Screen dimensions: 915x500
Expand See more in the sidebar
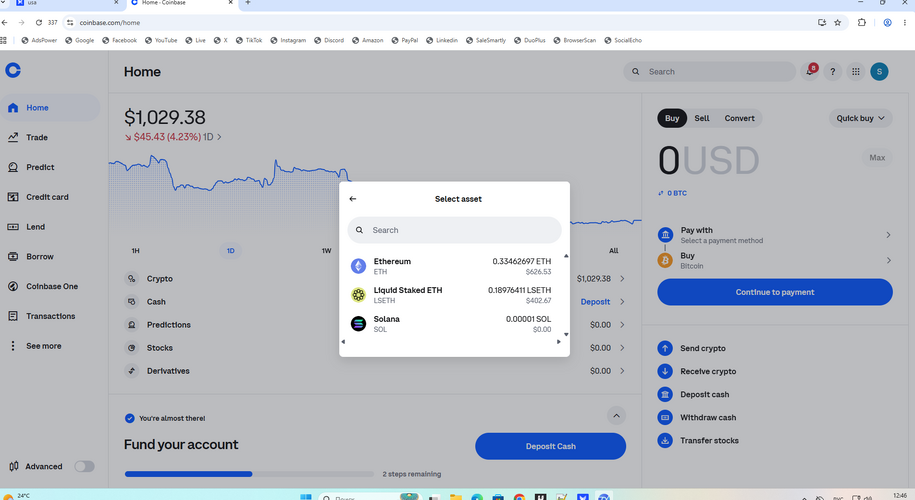tap(50, 346)
